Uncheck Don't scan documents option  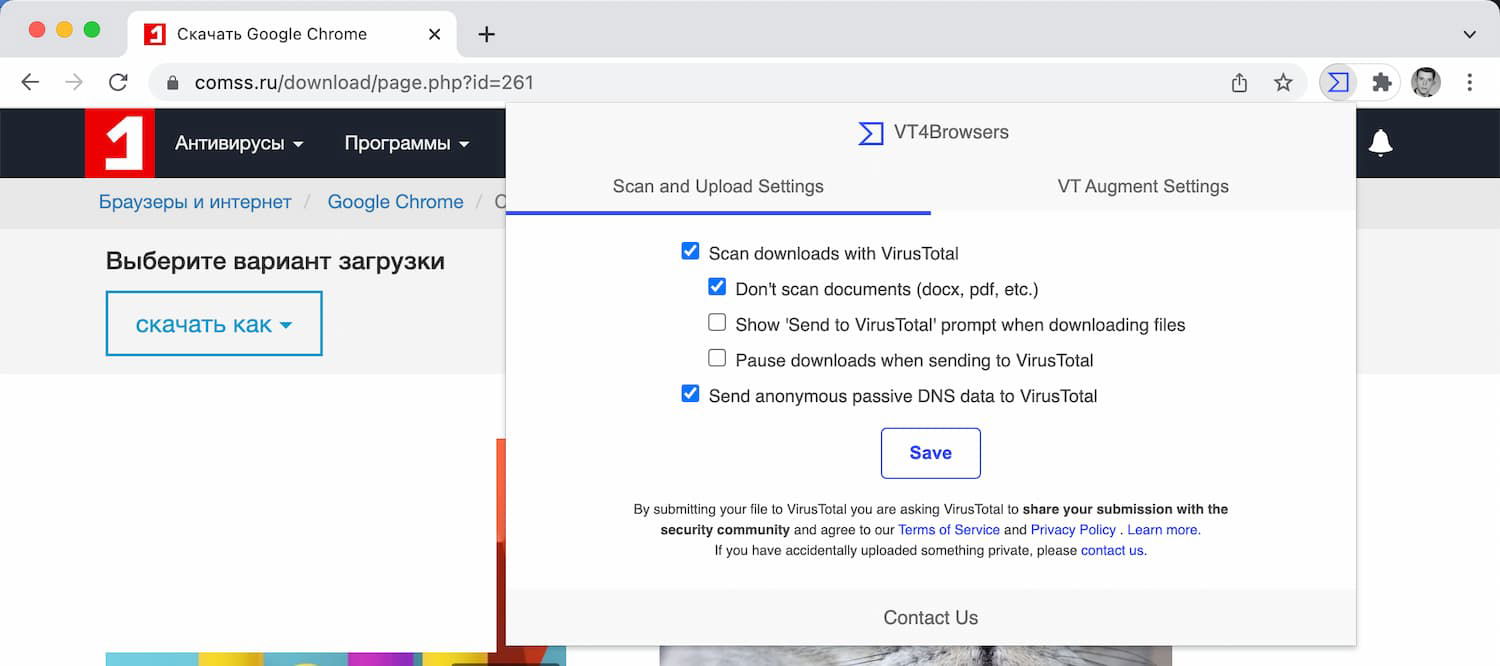[717, 287]
